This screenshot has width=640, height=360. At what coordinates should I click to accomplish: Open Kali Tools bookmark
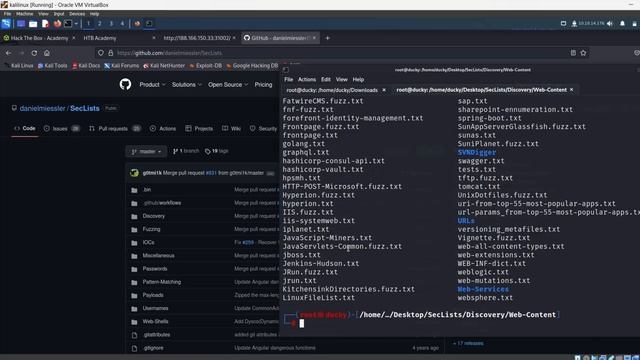[x=53, y=66]
